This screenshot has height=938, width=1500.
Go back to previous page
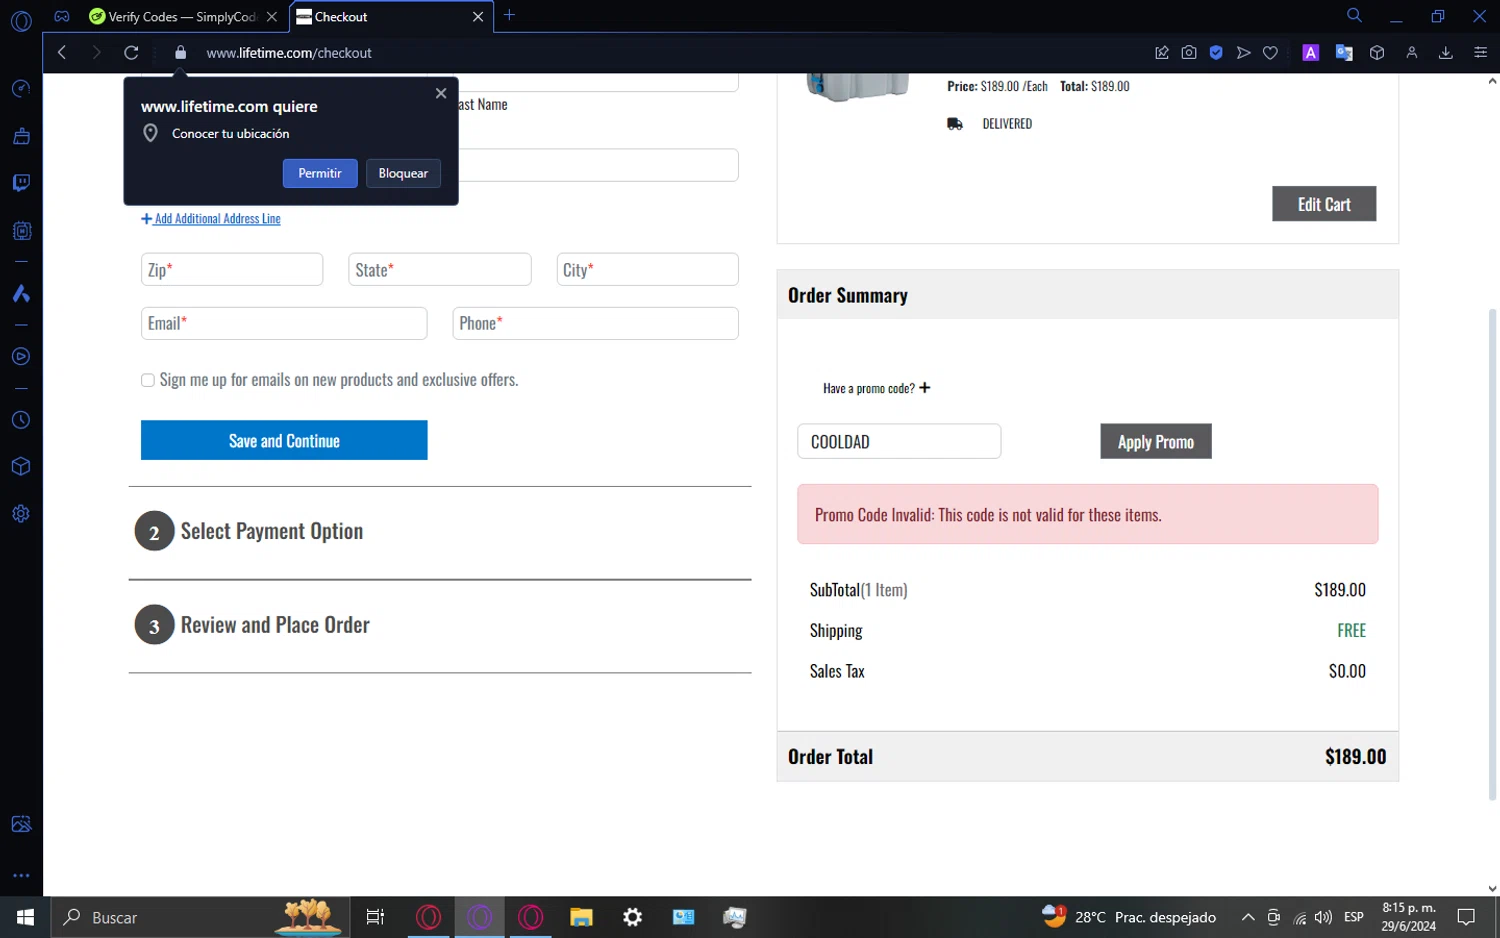[x=62, y=53]
